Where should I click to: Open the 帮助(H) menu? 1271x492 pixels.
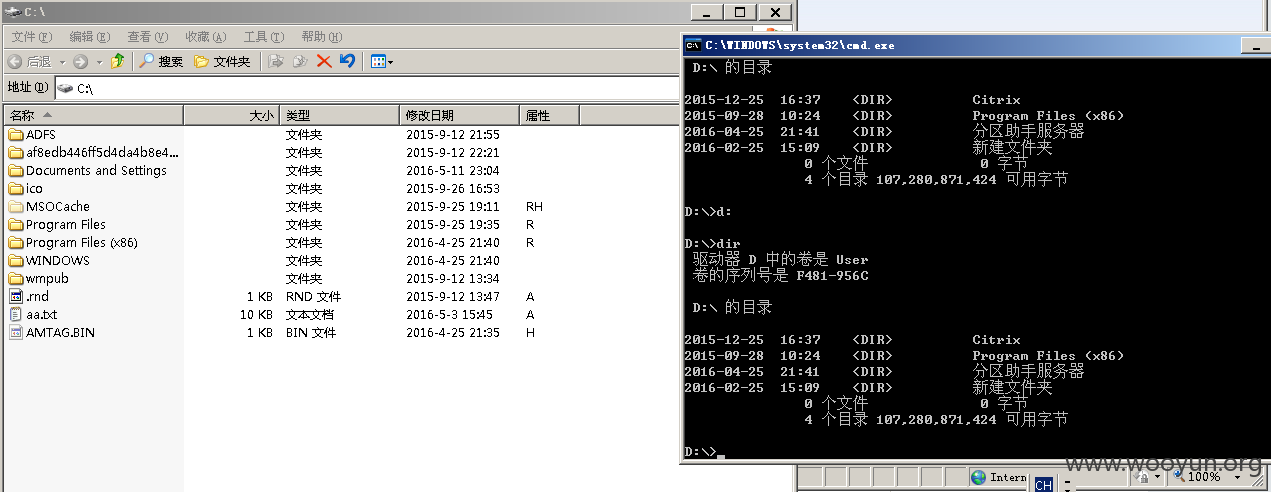coord(321,36)
